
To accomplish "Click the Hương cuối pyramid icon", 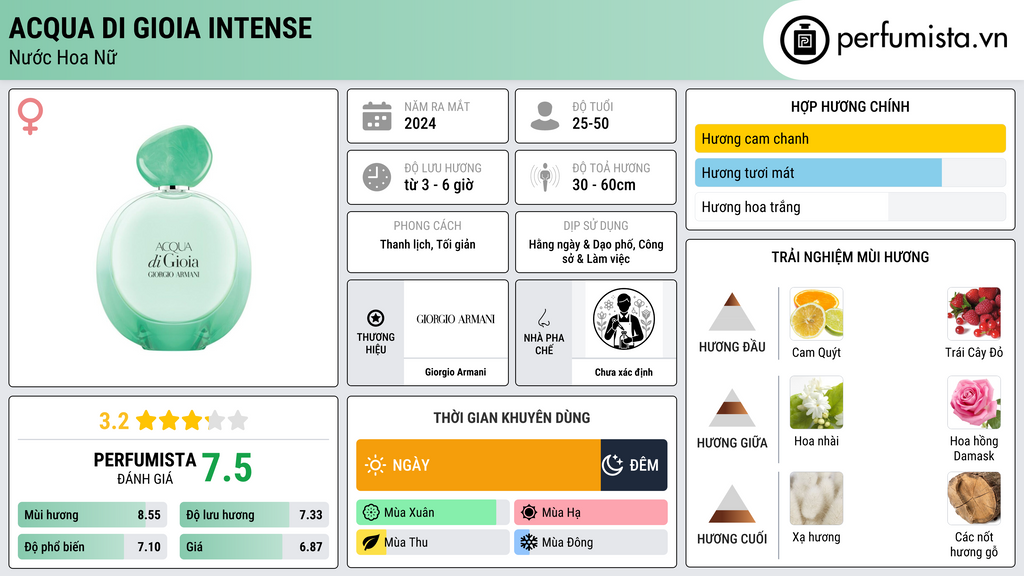I will [732, 504].
